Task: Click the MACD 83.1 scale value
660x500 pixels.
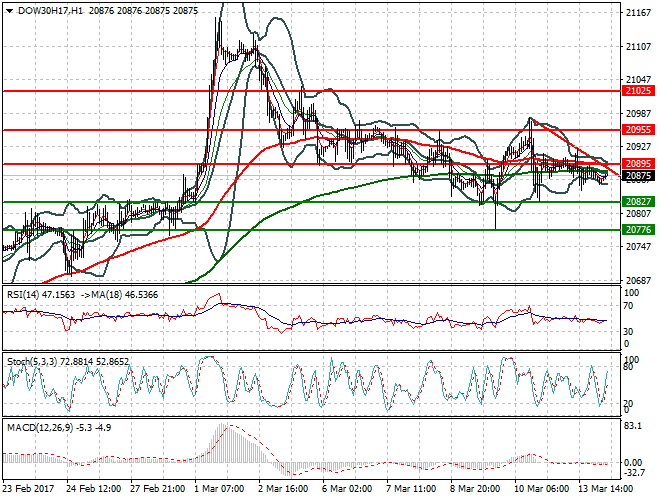Action: pos(633,428)
